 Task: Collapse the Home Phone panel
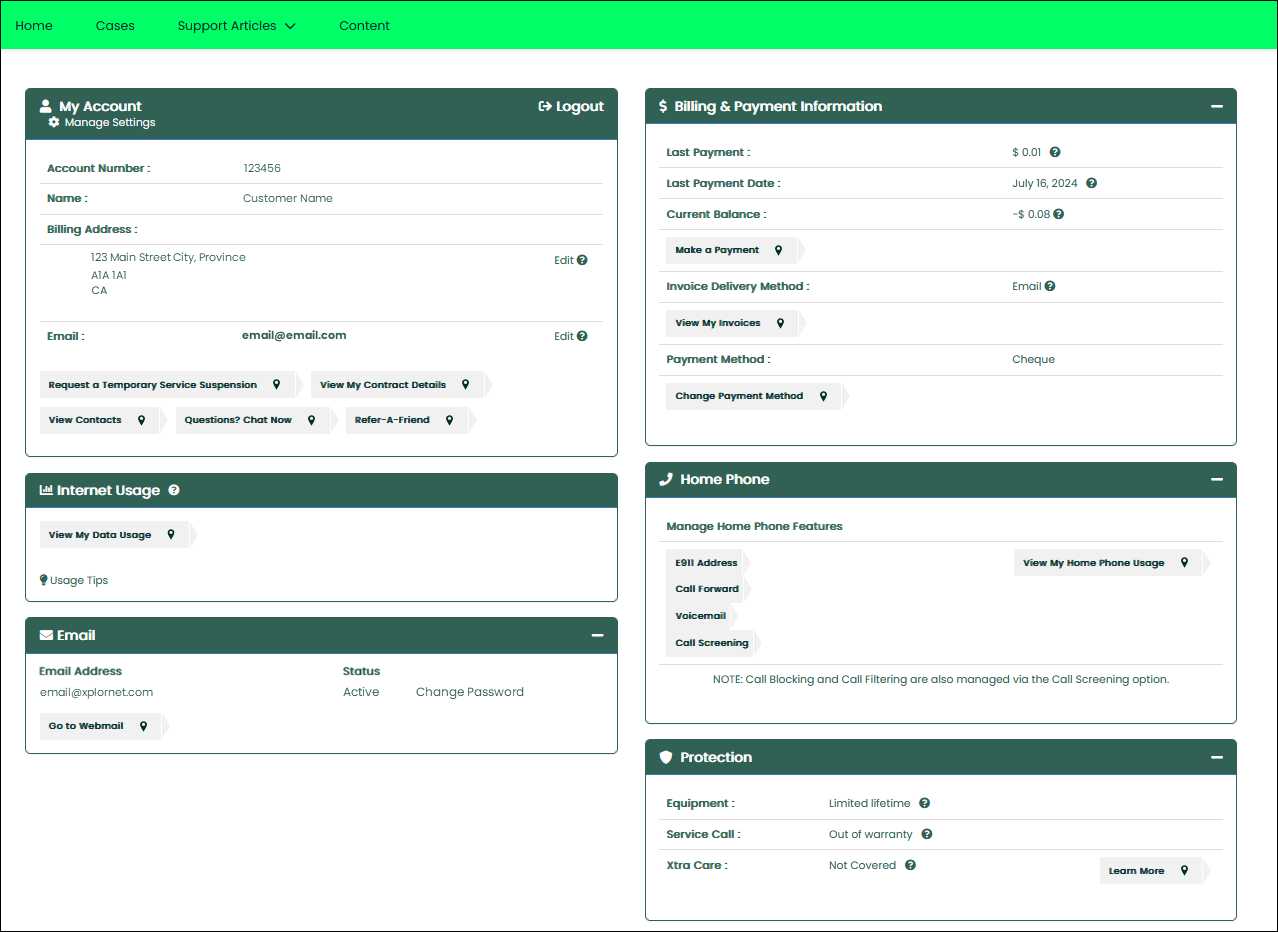point(1216,479)
